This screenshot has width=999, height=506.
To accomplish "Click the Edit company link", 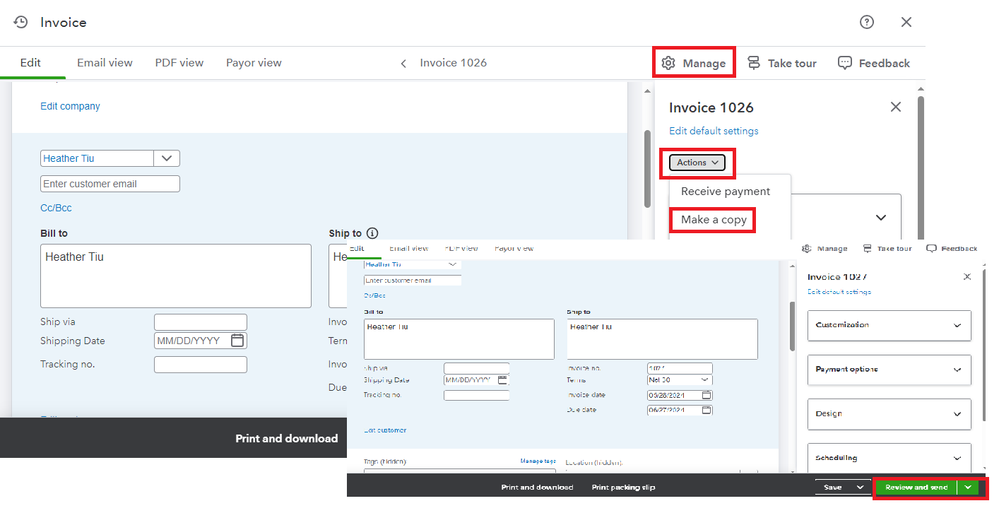I will (x=70, y=106).
